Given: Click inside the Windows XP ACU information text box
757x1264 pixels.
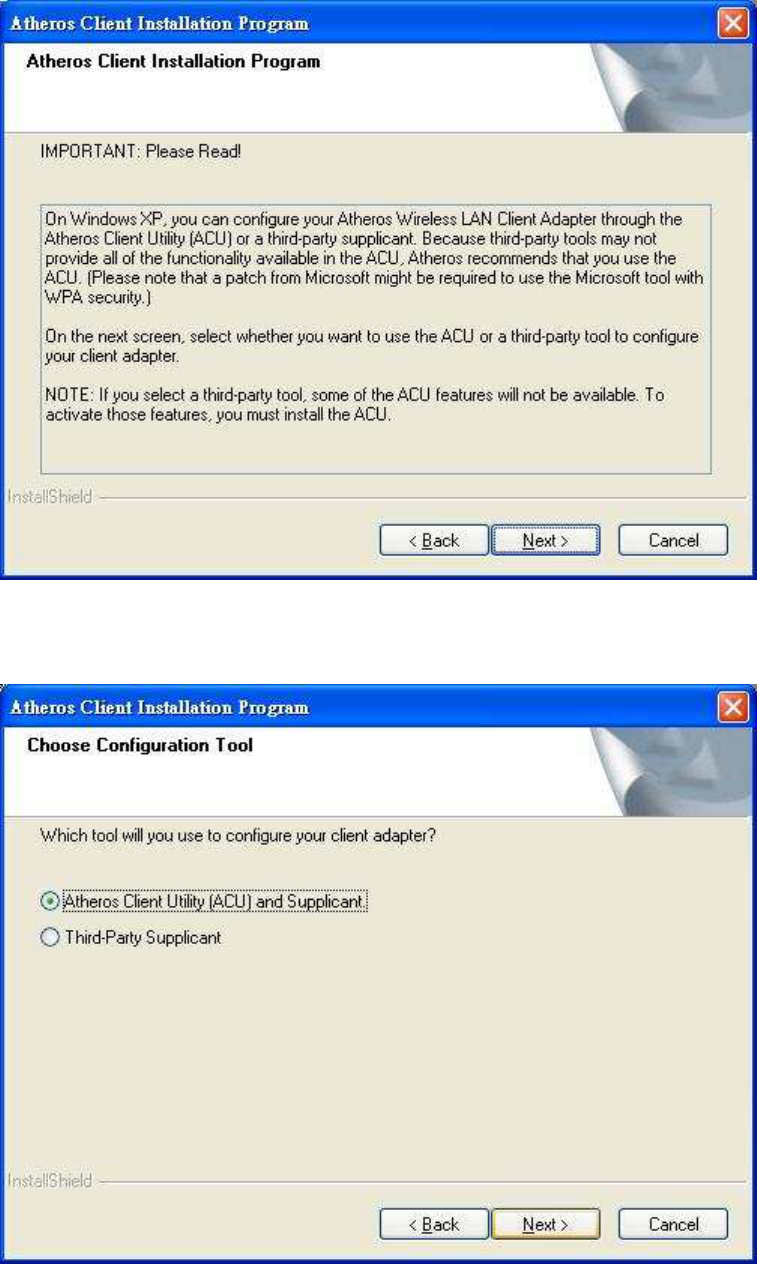Looking at the screenshot, I should coord(375,335).
